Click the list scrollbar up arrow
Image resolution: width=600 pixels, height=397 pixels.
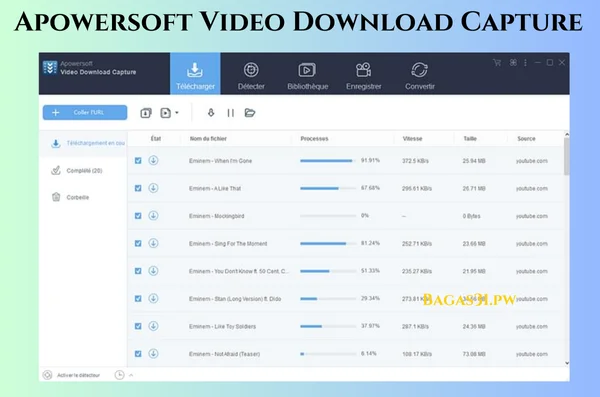pos(567,135)
